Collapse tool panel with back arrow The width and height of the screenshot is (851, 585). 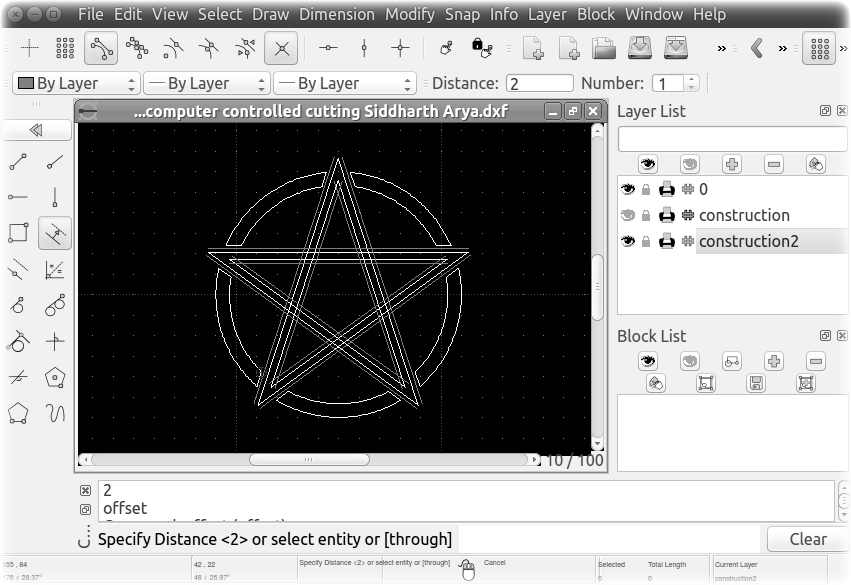(36, 130)
